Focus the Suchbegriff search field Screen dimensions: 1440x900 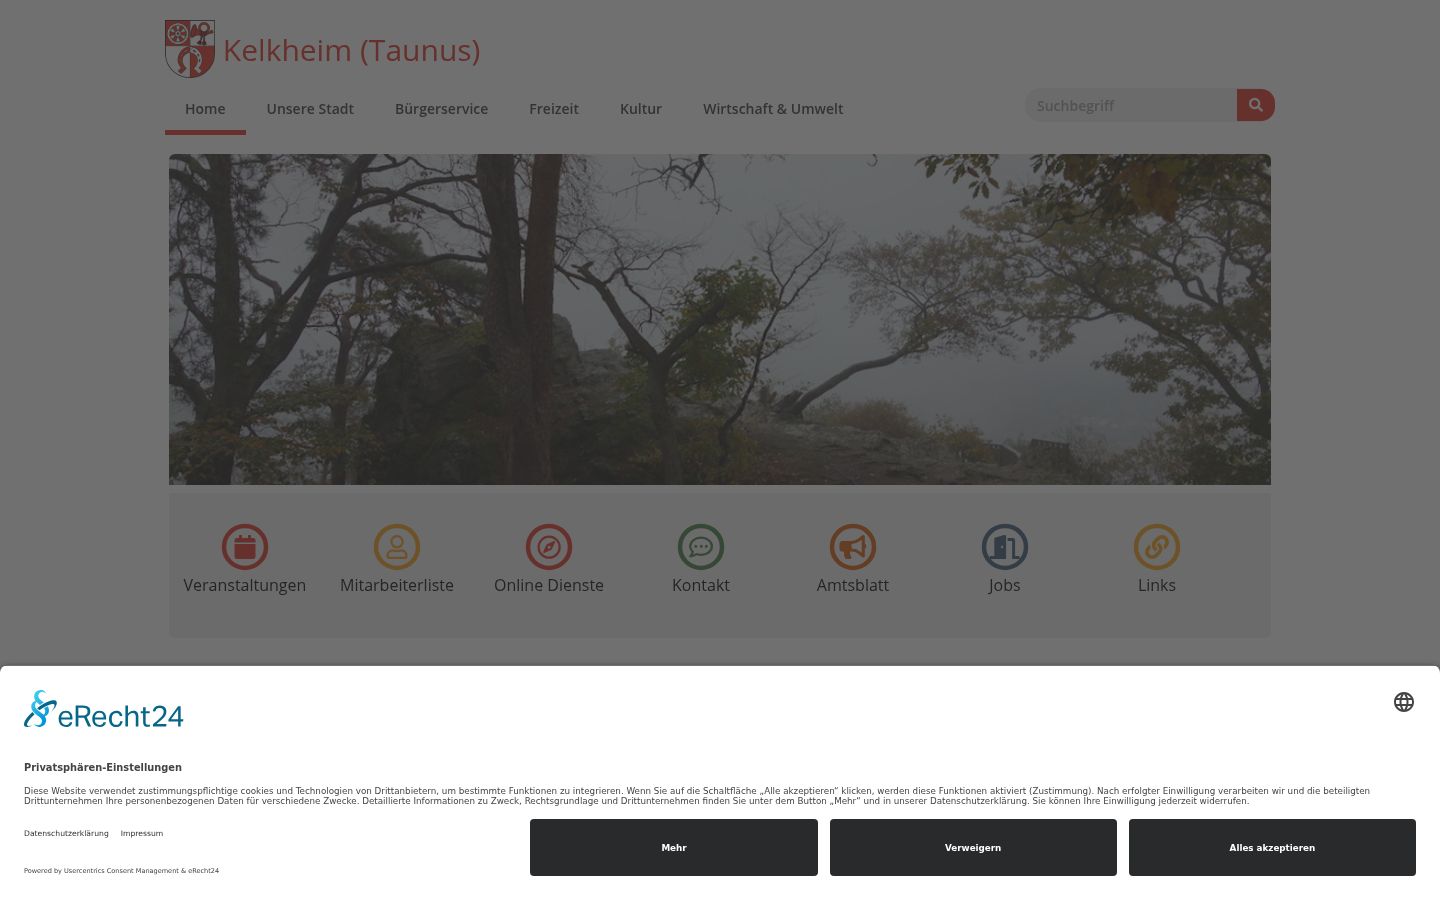pyautogui.click(x=1131, y=105)
